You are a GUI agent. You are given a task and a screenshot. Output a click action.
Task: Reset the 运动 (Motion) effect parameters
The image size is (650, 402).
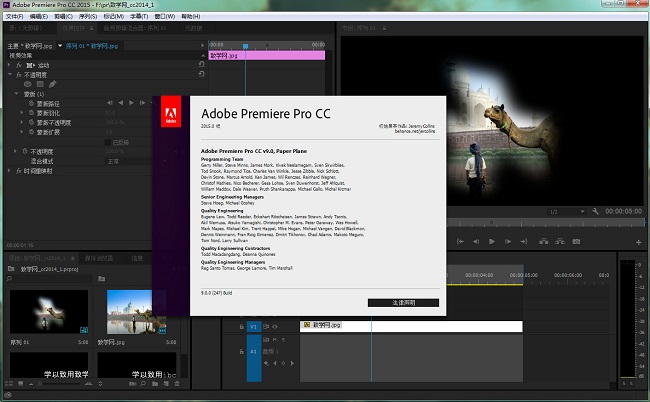(x=199, y=65)
